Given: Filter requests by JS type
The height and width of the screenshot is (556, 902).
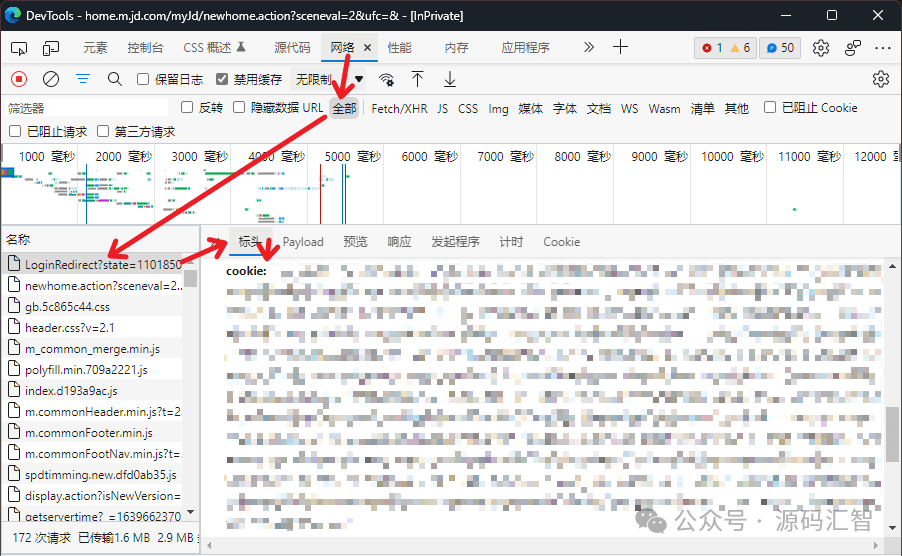Looking at the screenshot, I should pyautogui.click(x=442, y=108).
